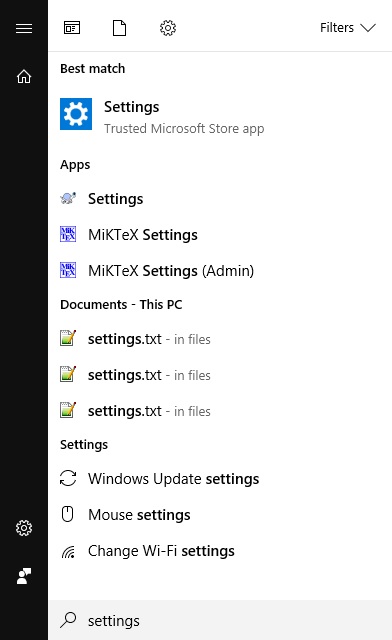Click the MiKTeX Settings icon
392x640 pixels.
[68, 234]
